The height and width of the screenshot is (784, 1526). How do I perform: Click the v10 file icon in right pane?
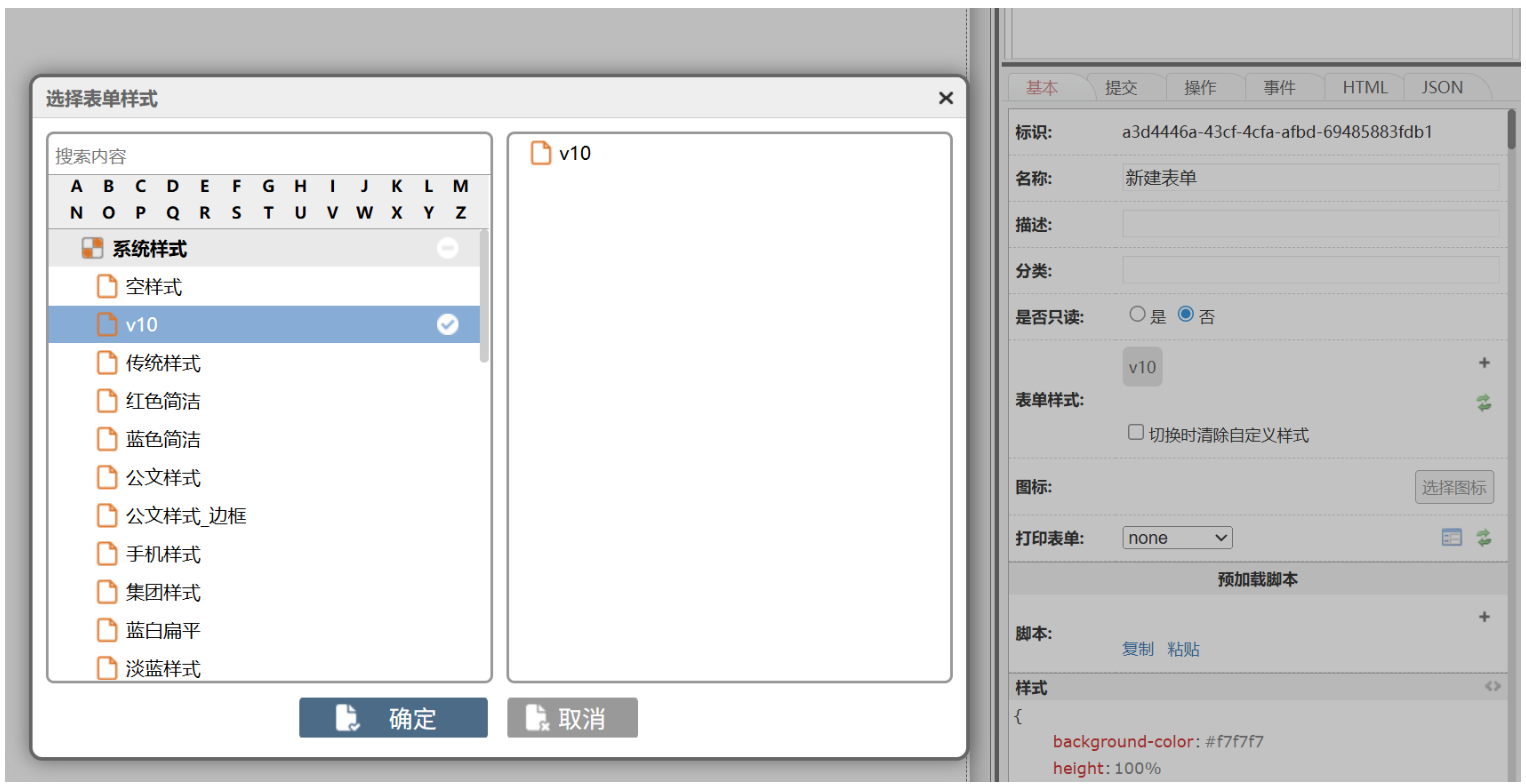541,153
